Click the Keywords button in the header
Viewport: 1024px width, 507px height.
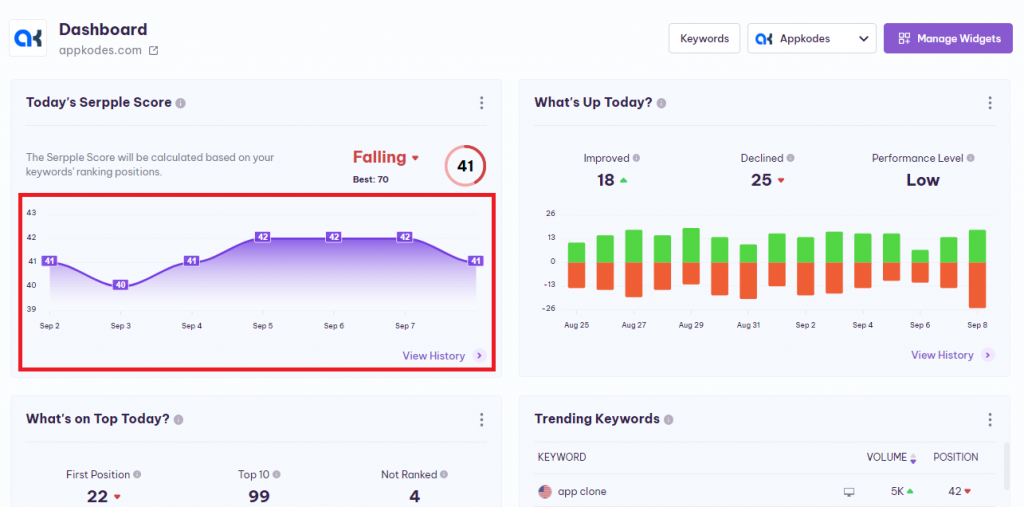704,39
